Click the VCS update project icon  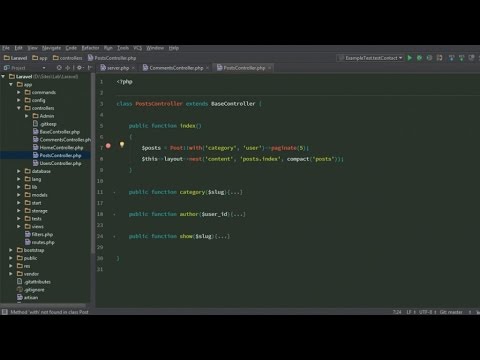coord(451,58)
